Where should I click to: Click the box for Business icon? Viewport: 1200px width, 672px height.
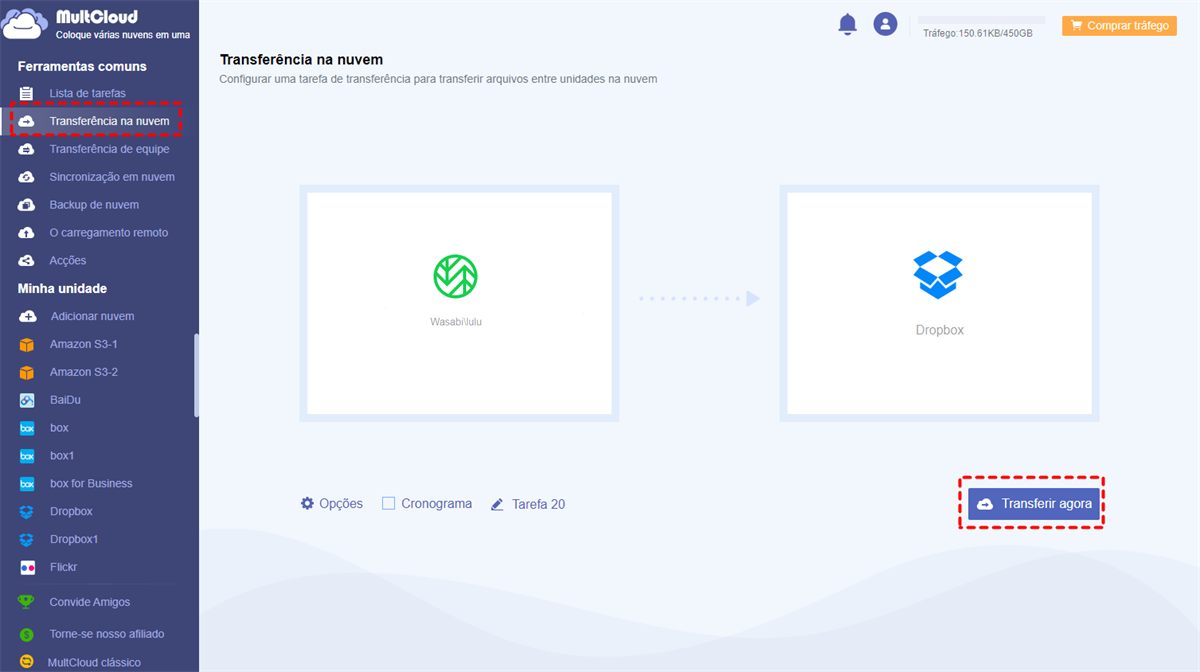(x=27, y=484)
